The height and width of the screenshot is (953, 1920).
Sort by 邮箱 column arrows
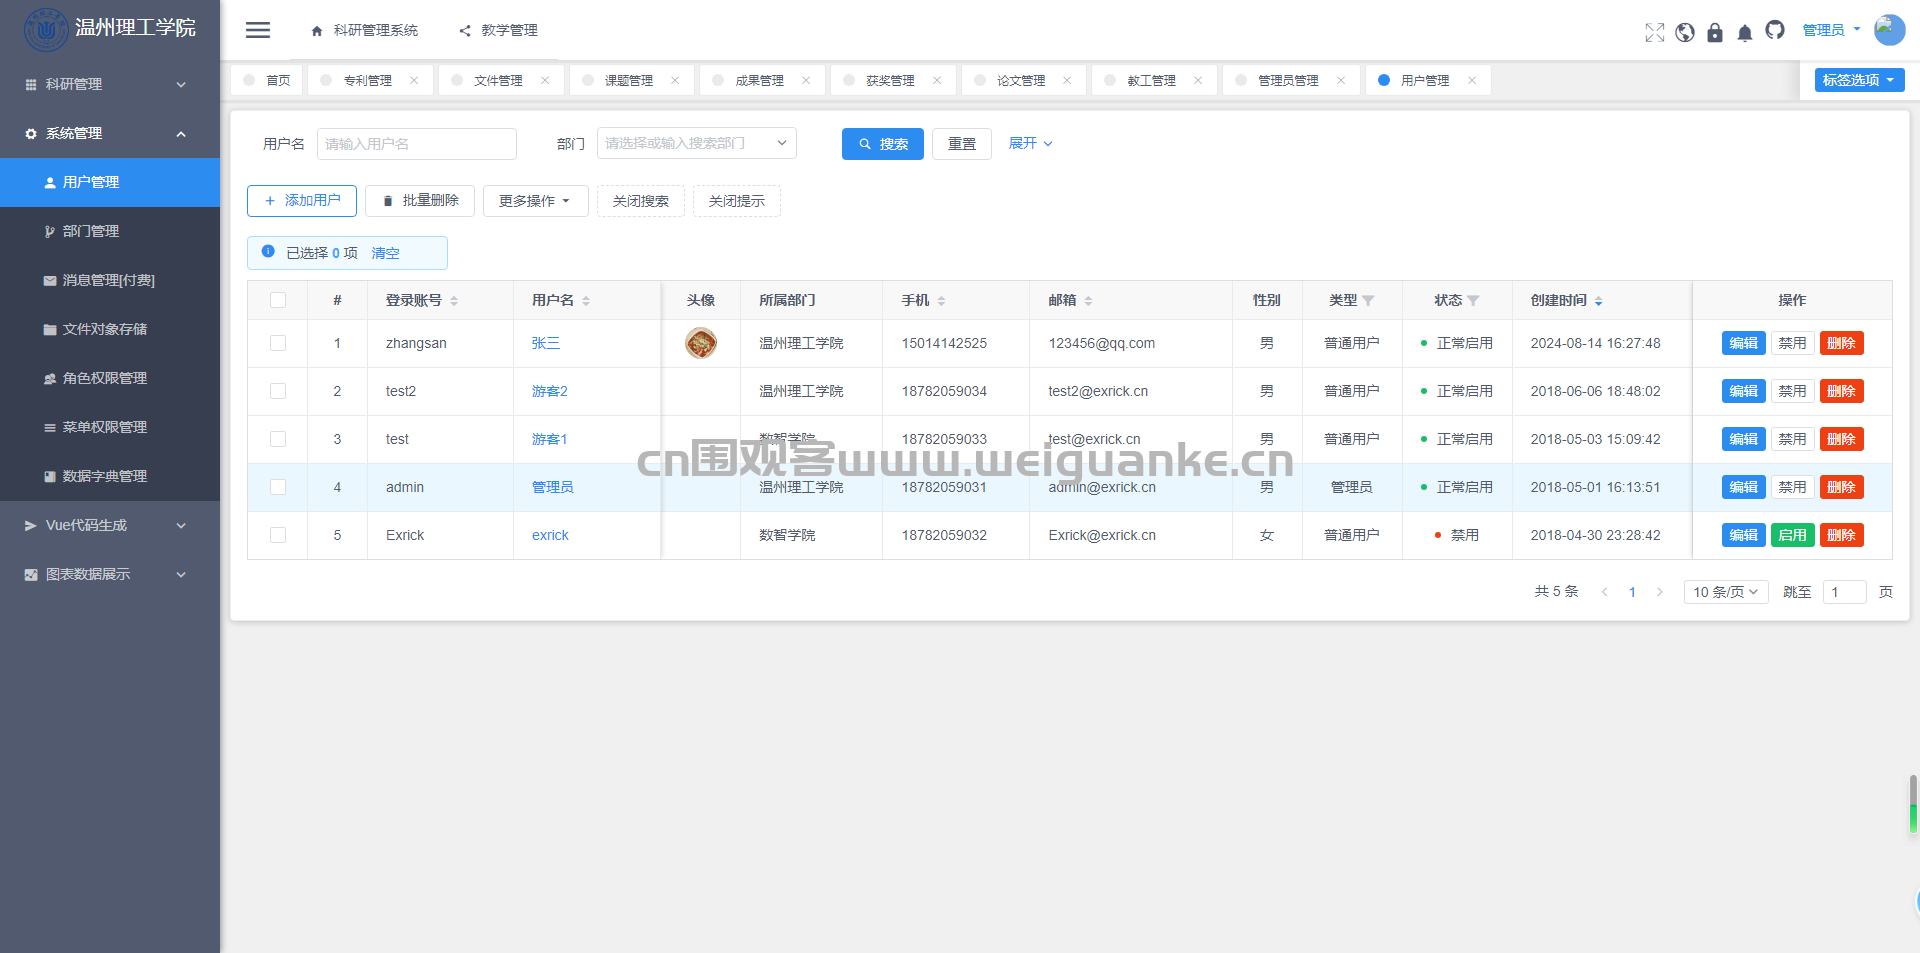pyautogui.click(x=1088, y=300)
